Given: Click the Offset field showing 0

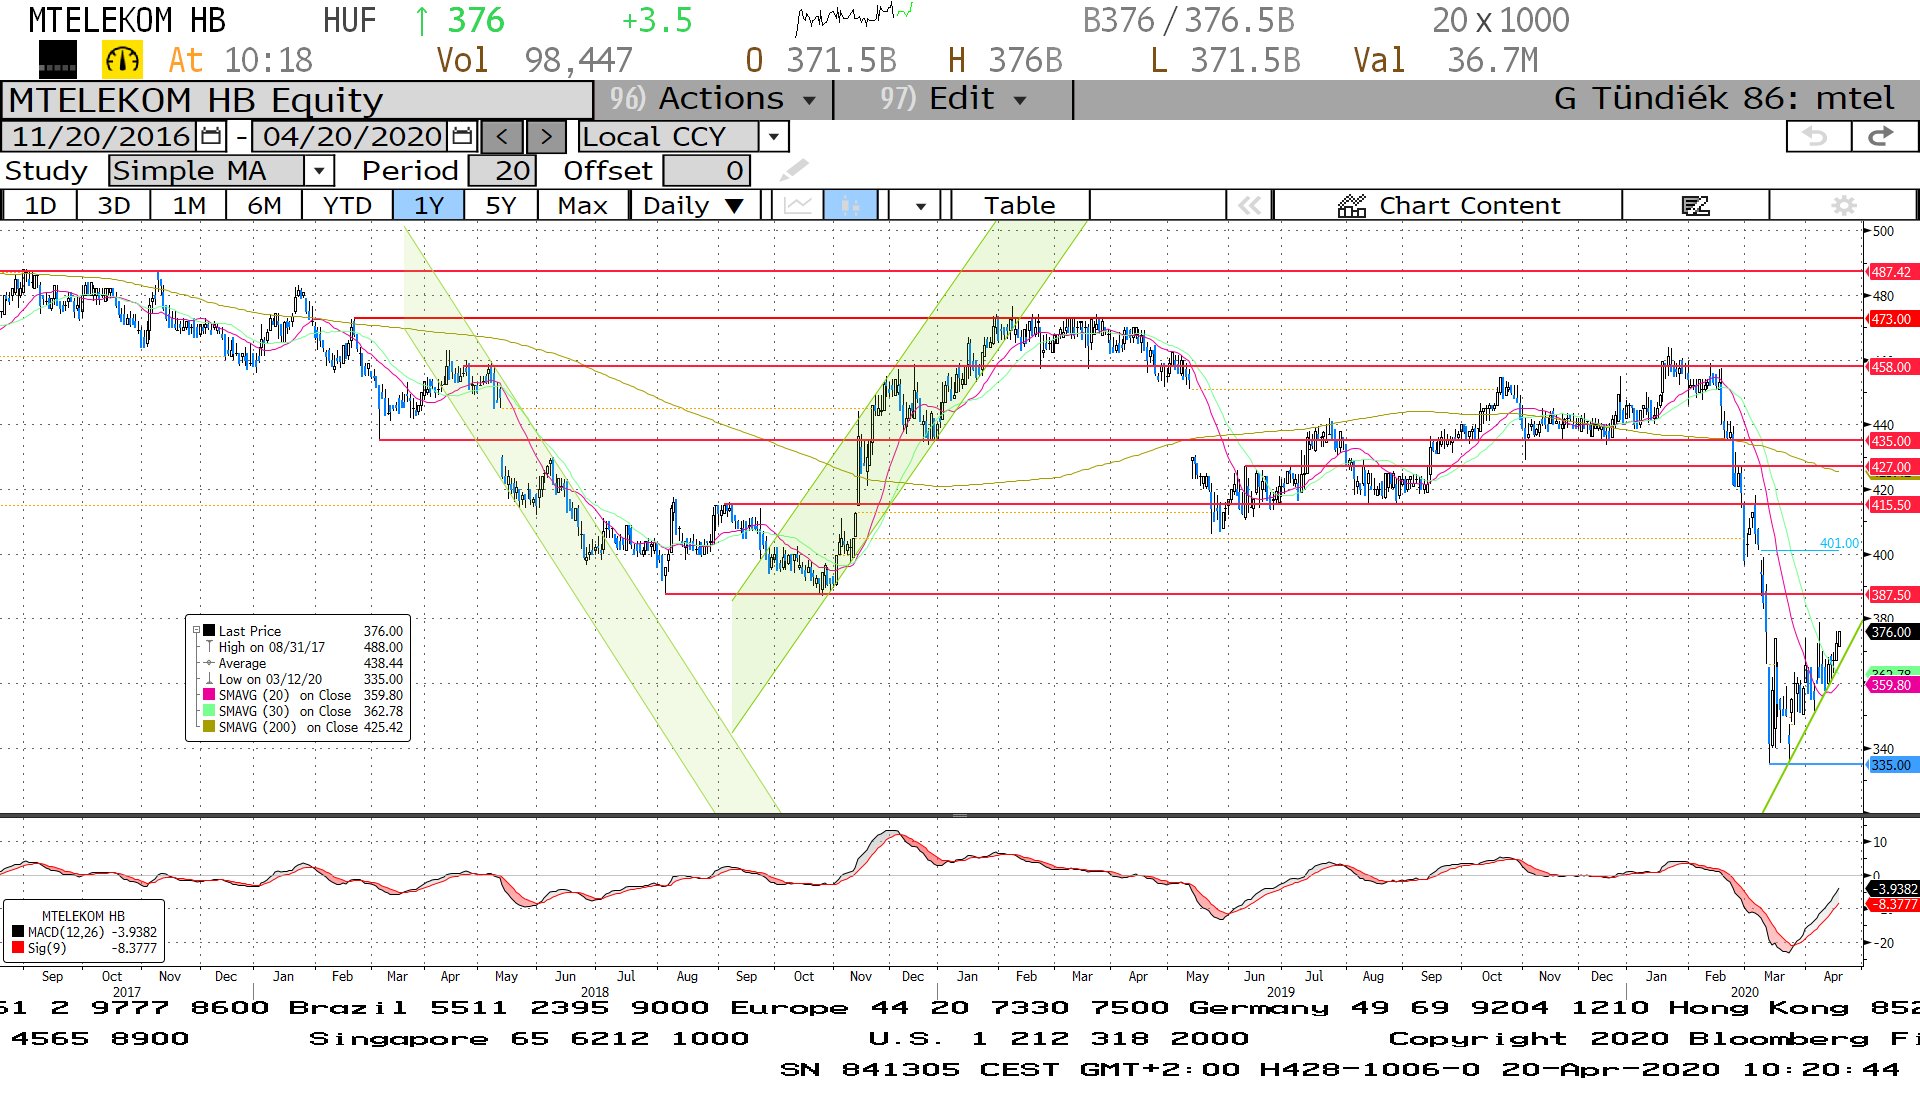Looking at the screenshot, I should coord(706,170).
